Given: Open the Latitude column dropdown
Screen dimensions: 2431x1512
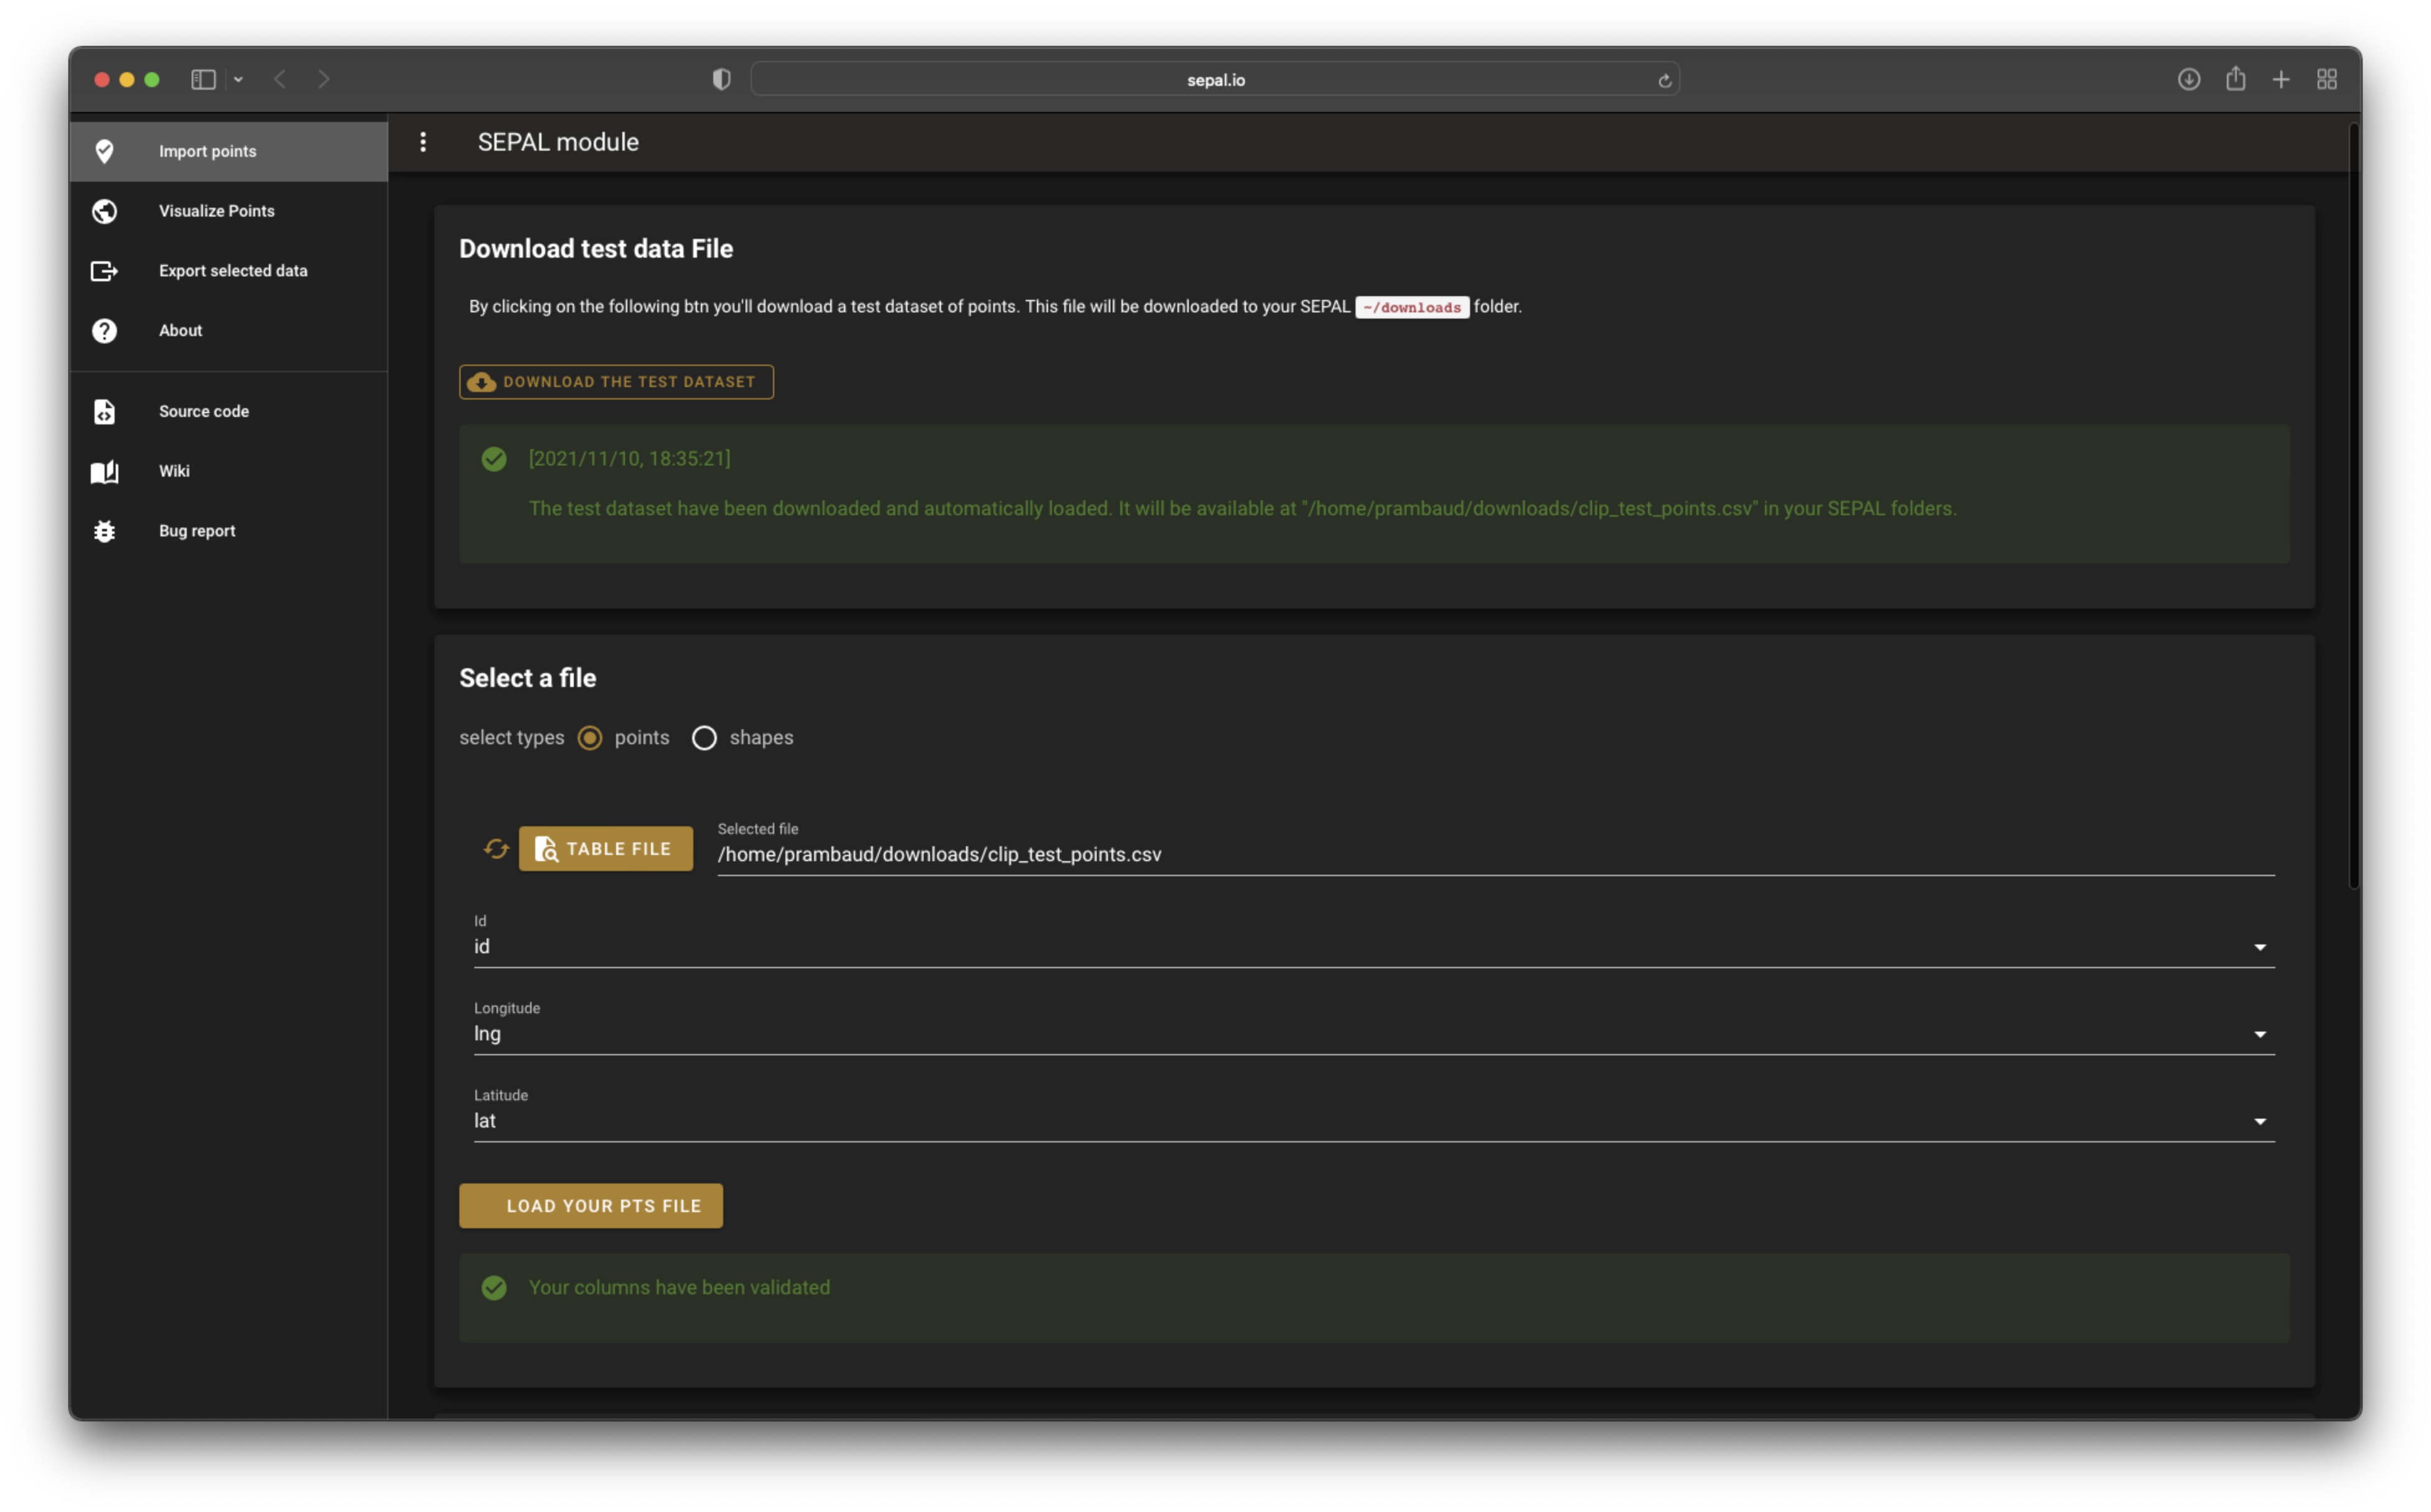Looking at the screenshot, I should coord(2259,1121).
